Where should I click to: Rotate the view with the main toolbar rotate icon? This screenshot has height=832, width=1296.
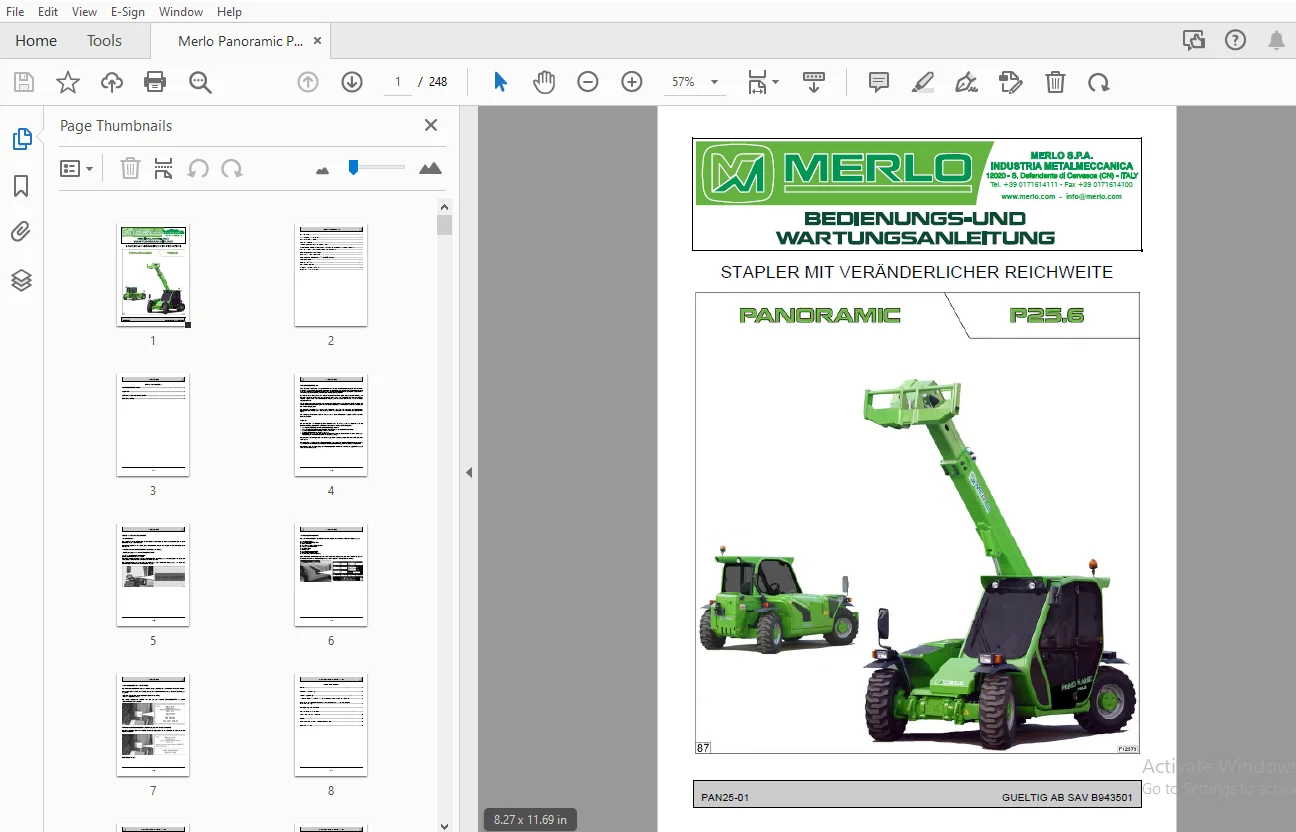1099,82
